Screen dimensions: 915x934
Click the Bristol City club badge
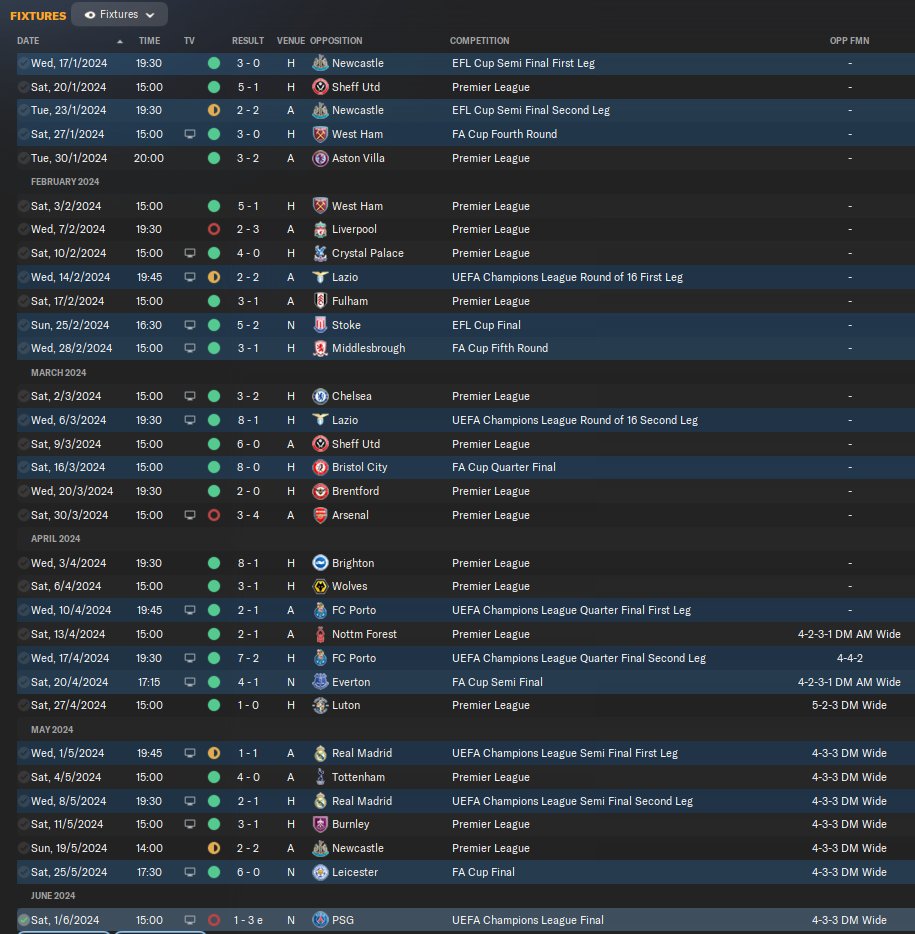coord(320,468)
